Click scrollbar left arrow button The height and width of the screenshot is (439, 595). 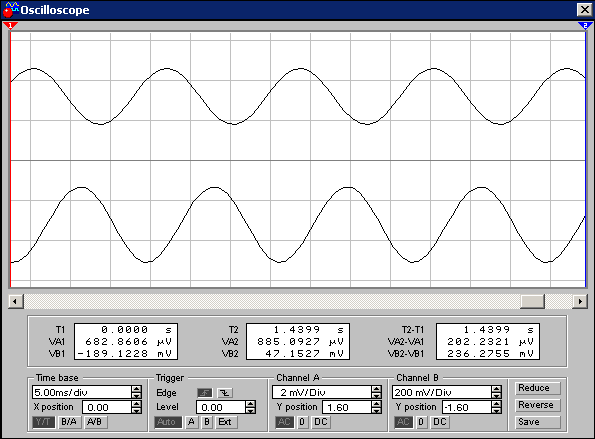[15, 302]
